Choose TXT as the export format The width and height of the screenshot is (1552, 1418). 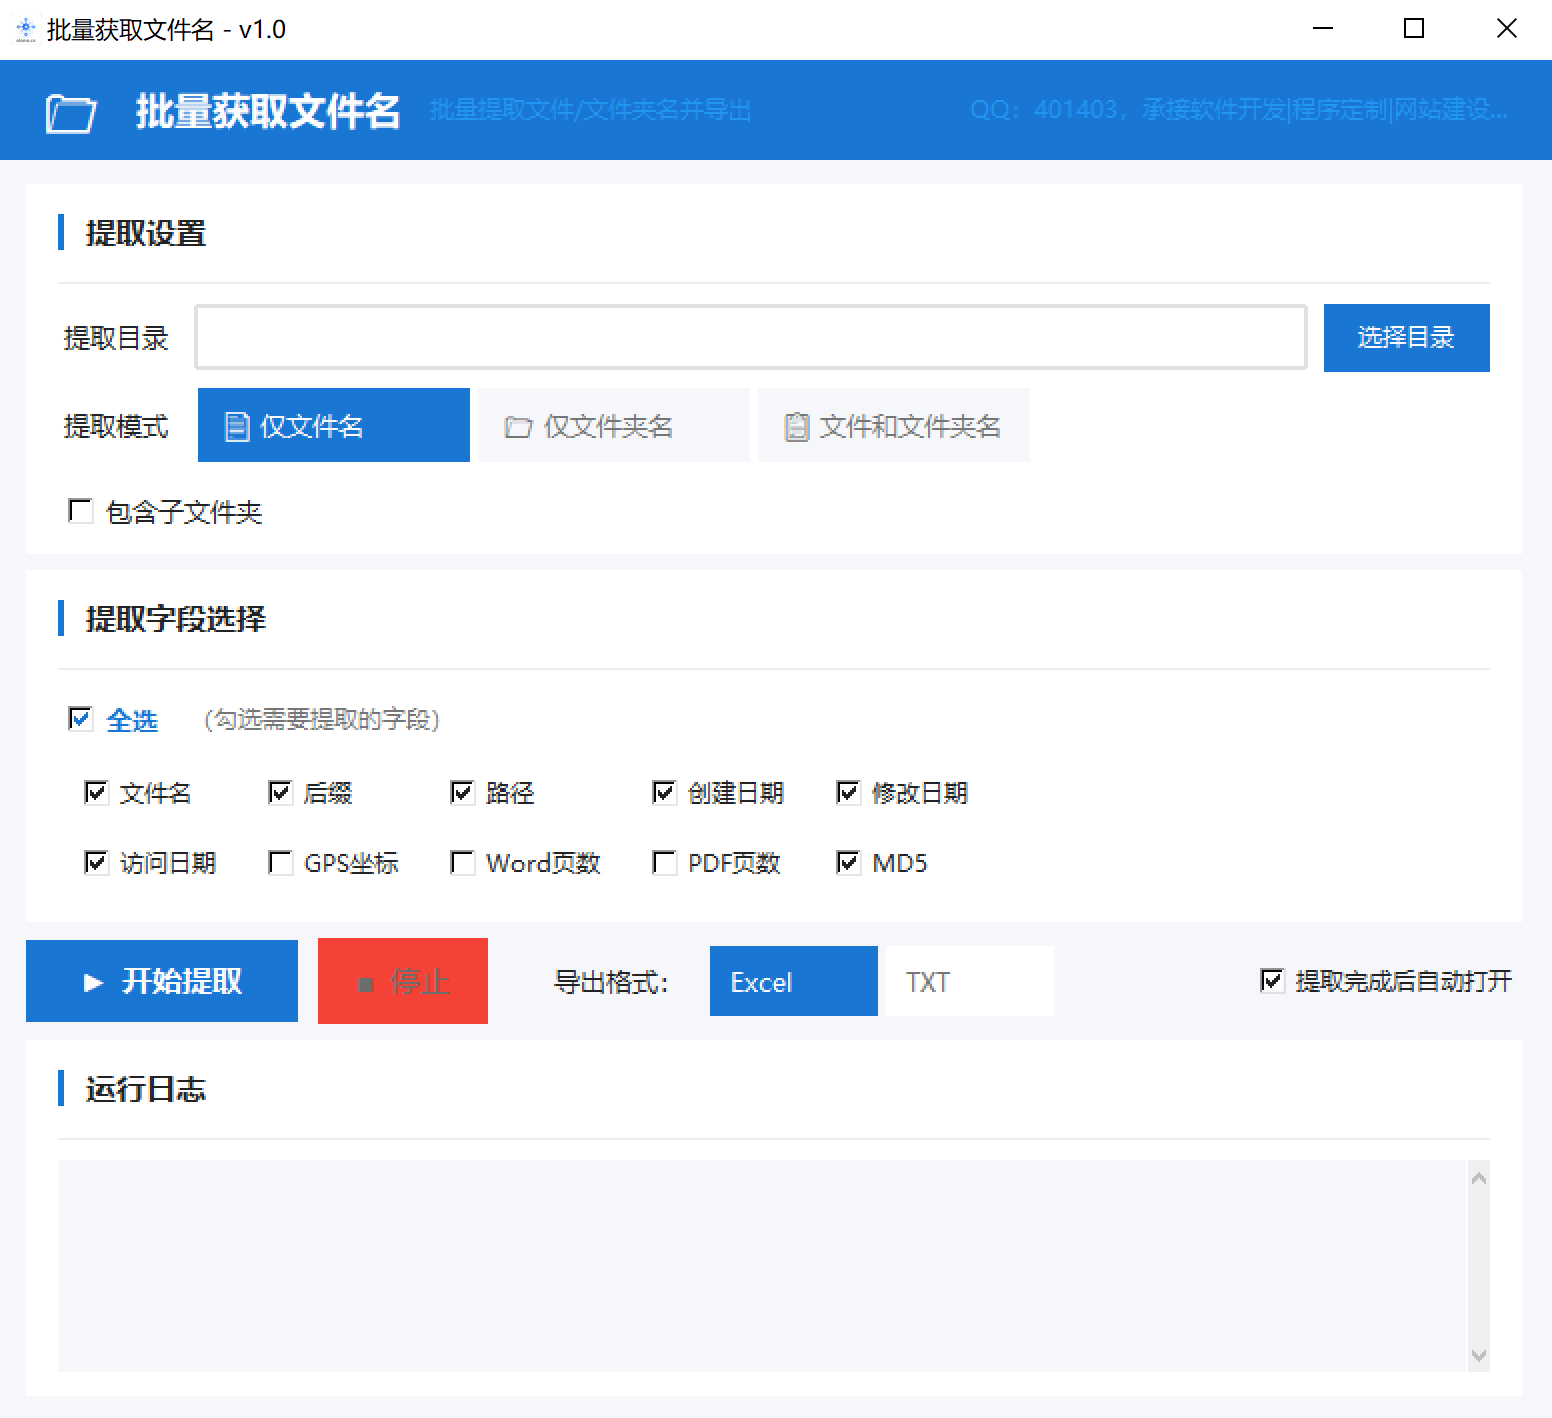[x=970, y=981]
